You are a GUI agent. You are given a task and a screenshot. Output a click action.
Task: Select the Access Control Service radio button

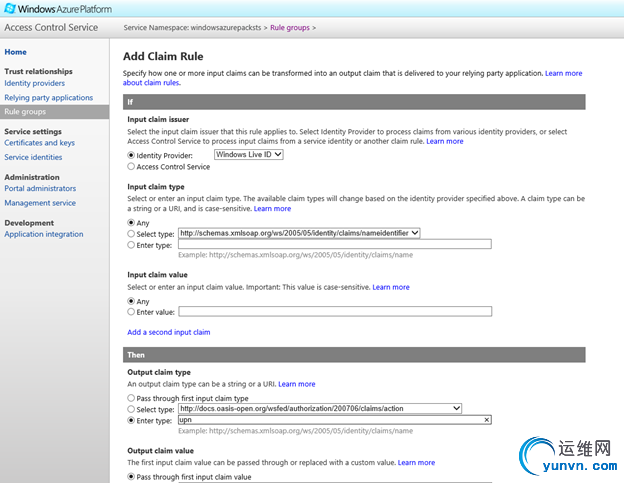click(131, 166)
